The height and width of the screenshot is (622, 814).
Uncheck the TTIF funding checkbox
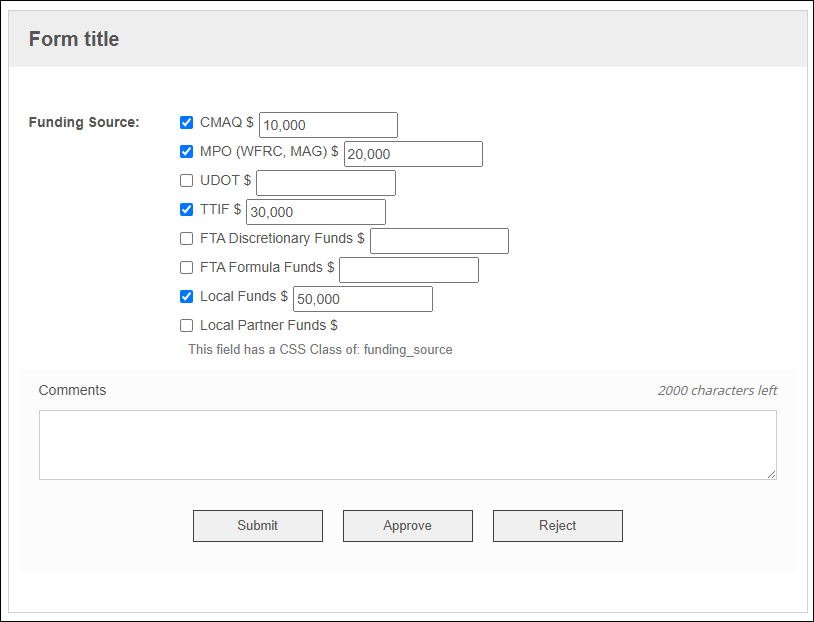pyautogui.click(x=186, y=210)
